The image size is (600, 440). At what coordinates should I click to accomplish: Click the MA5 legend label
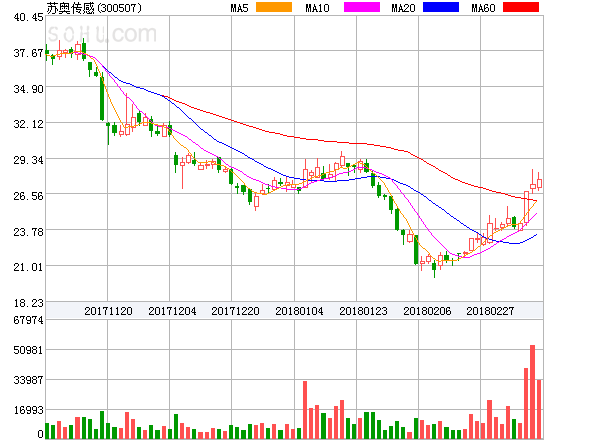click(x=239, y=8)
